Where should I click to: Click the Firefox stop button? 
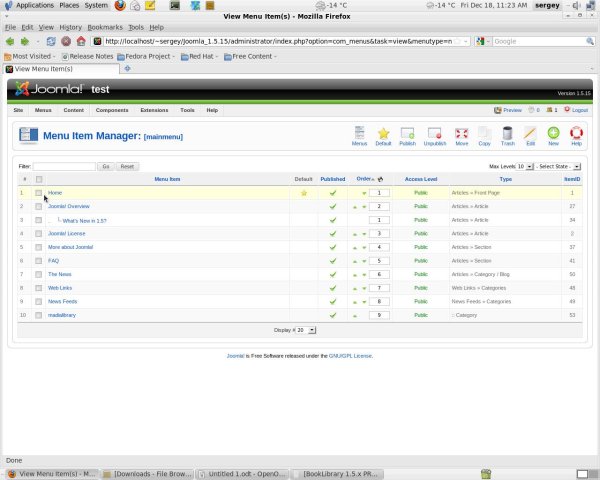[x=66, y=41]
